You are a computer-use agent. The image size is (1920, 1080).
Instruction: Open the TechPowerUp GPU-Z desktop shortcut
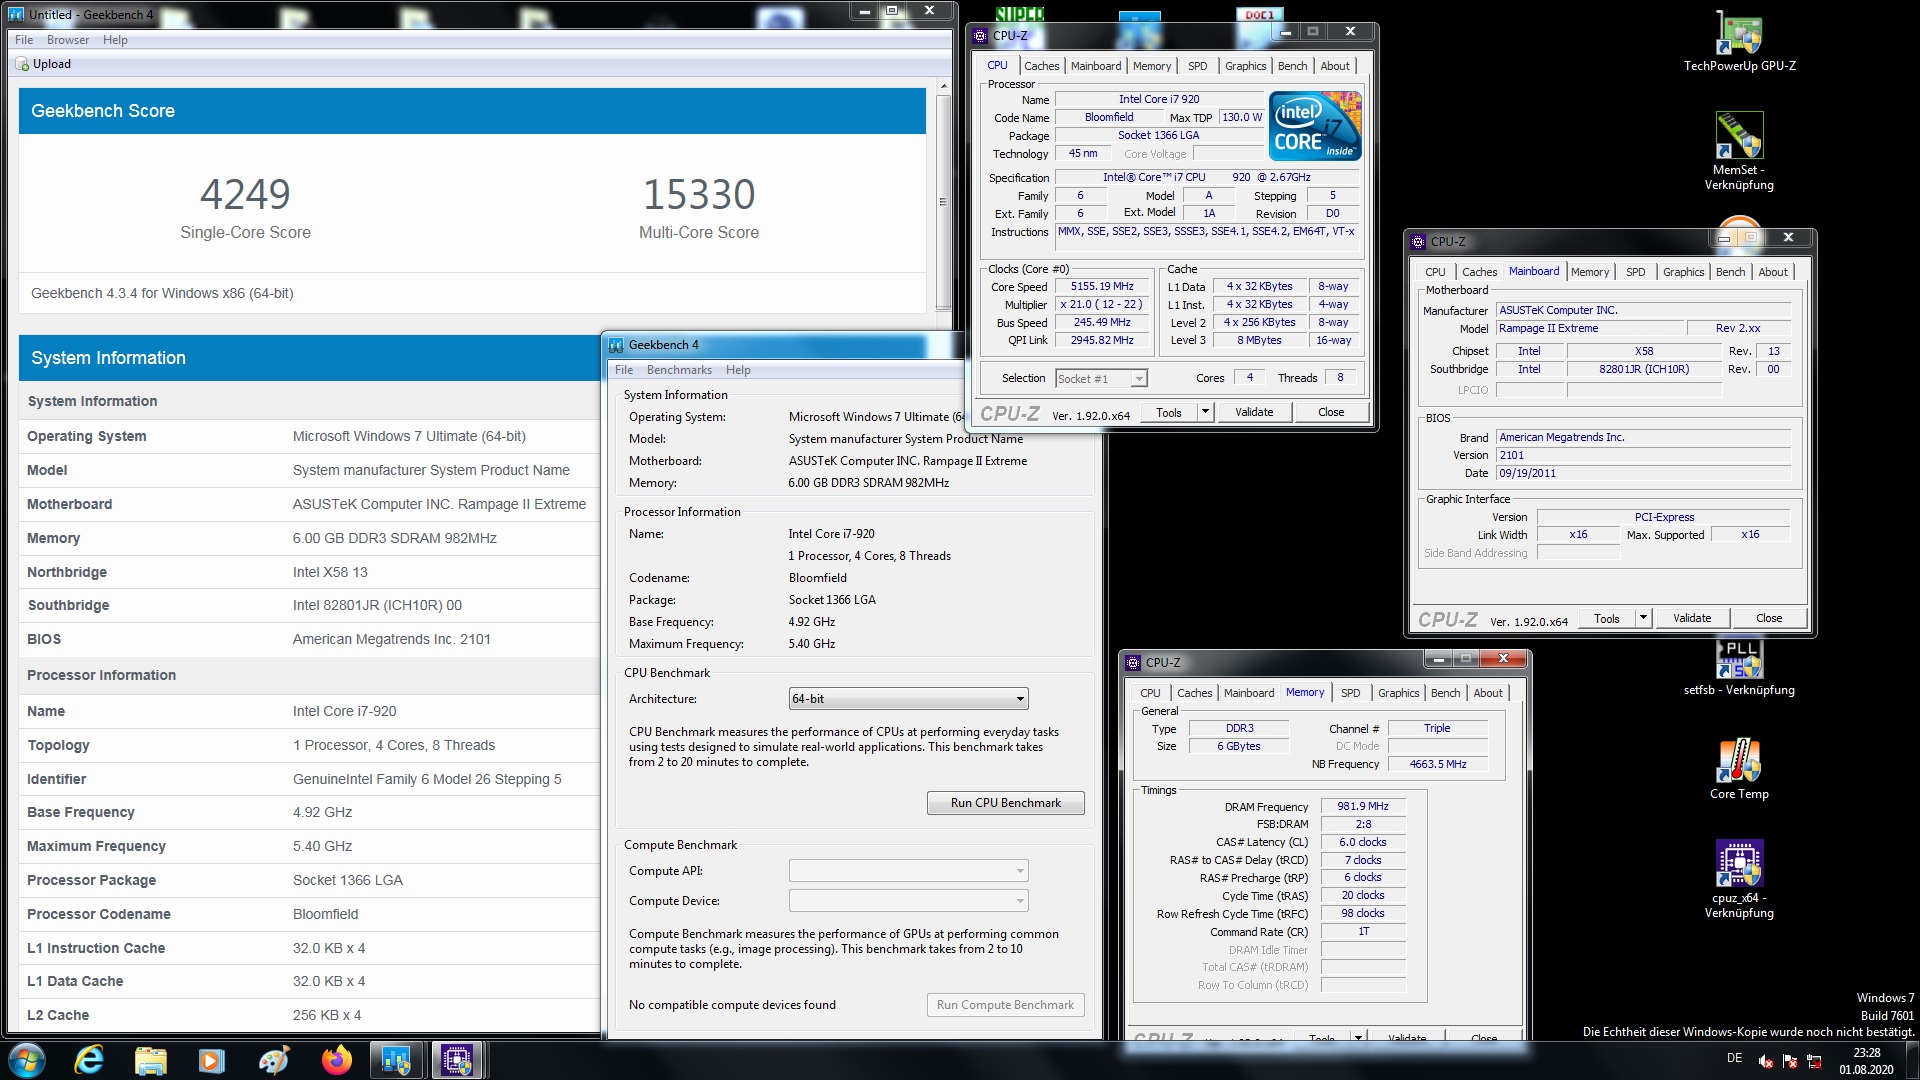(1739, 41)
